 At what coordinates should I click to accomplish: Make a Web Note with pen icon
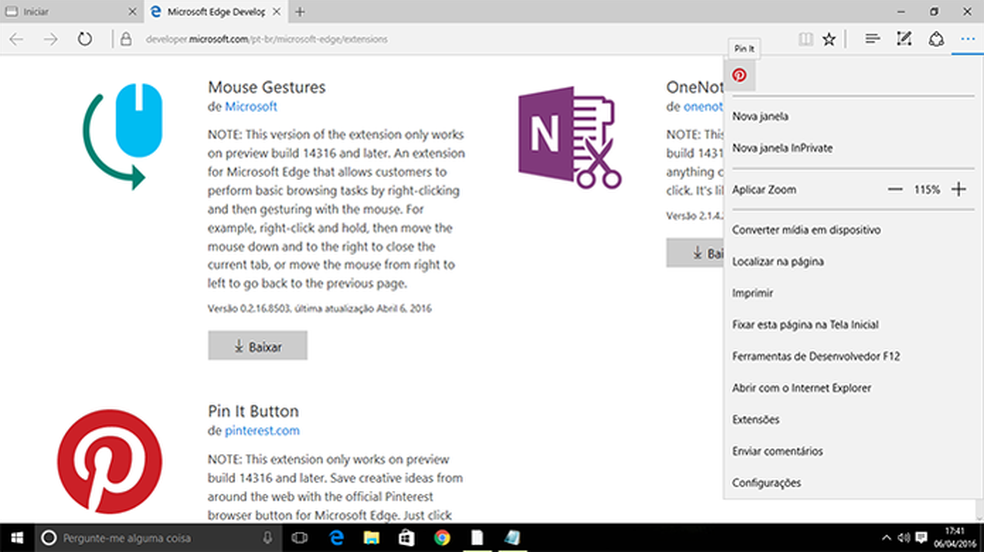904,40
